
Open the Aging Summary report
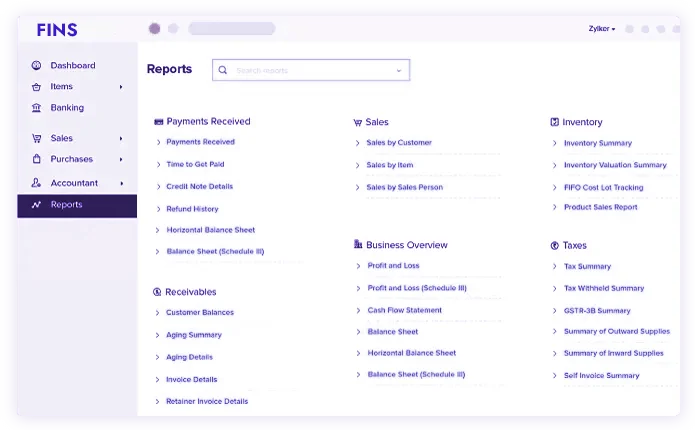193,335
